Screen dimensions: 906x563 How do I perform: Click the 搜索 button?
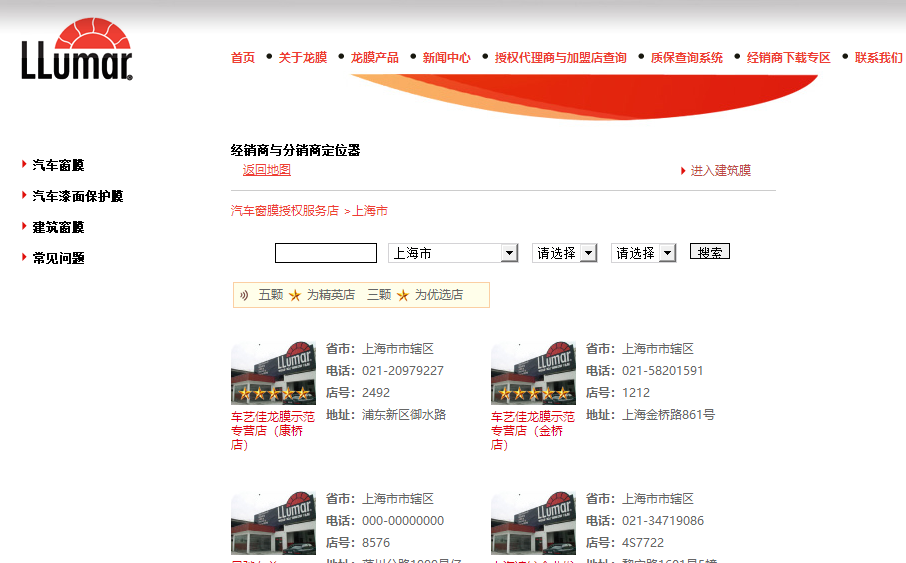[x=710, y=251]
